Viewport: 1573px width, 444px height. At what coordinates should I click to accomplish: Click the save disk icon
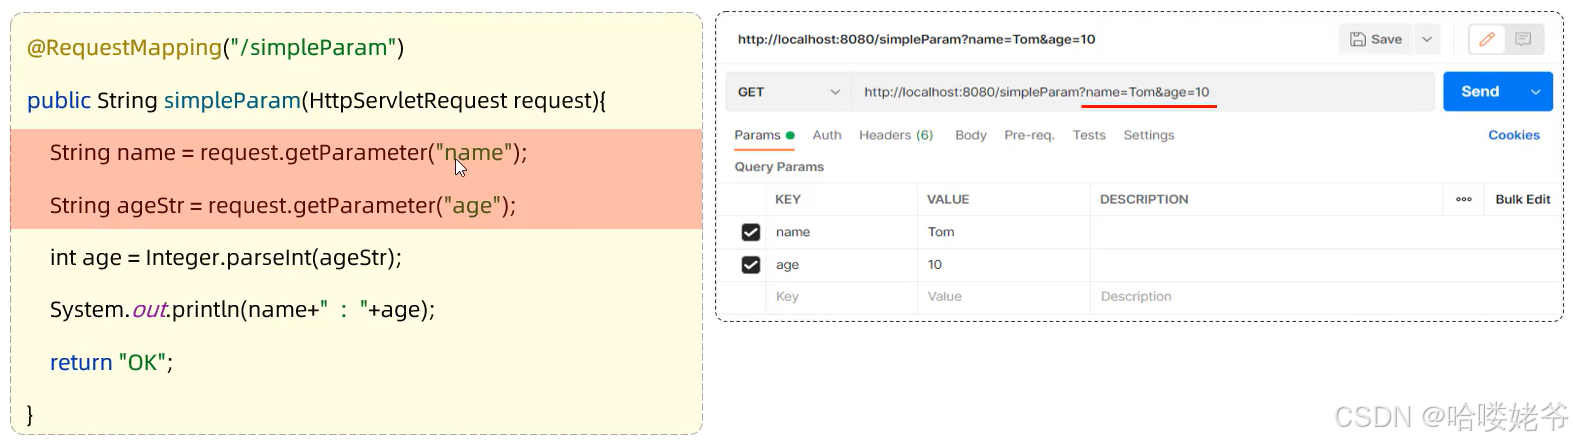[1358, 39]
